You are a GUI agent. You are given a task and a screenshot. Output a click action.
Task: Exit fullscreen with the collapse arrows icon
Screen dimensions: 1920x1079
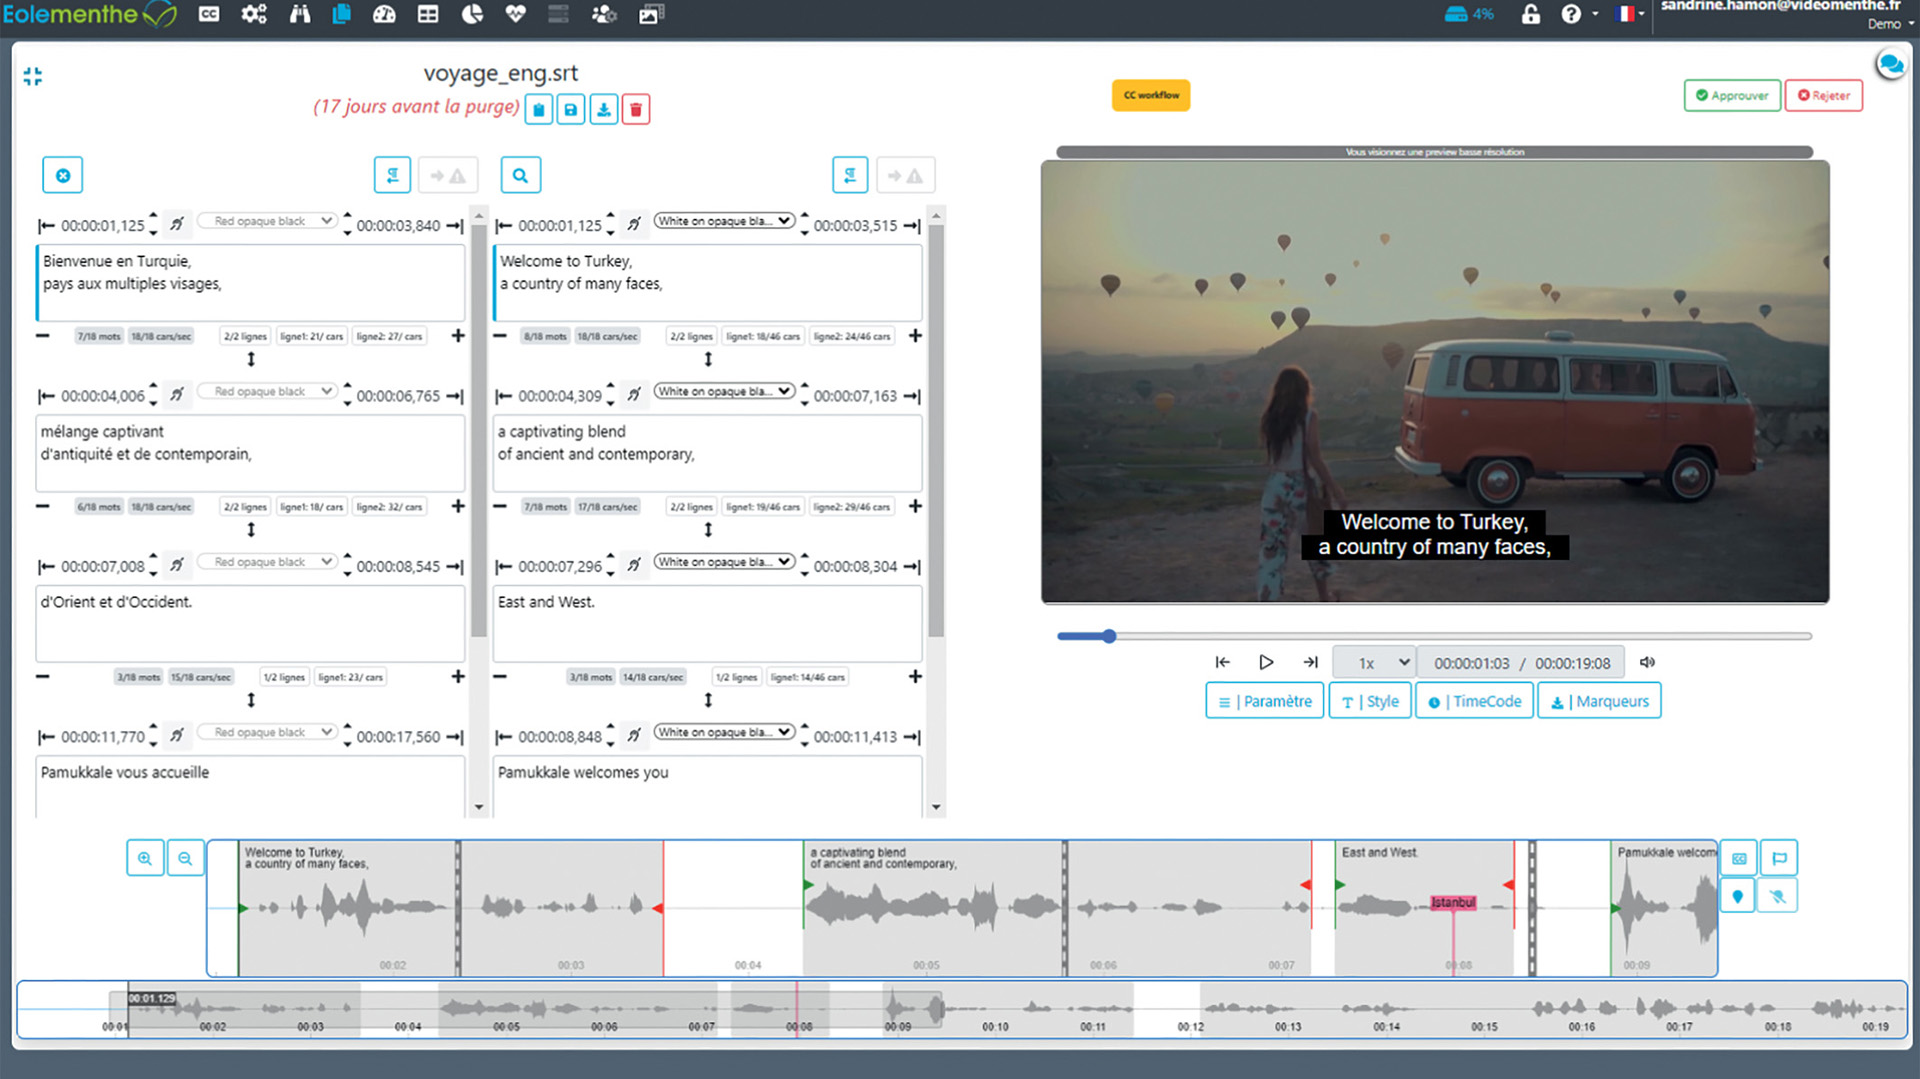point(33,76)
